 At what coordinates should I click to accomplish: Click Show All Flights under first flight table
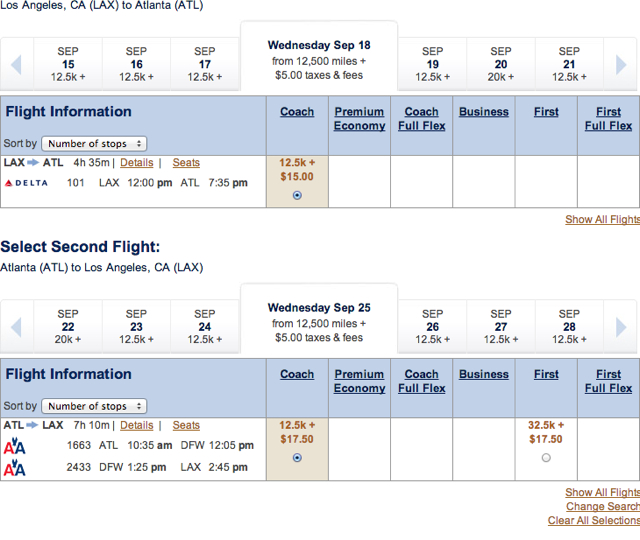click(602, 219)
